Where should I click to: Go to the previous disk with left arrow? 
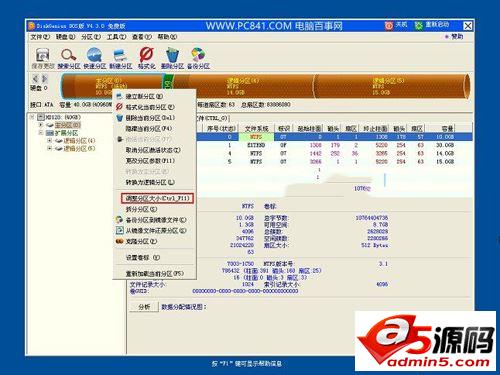coord(35,79)
